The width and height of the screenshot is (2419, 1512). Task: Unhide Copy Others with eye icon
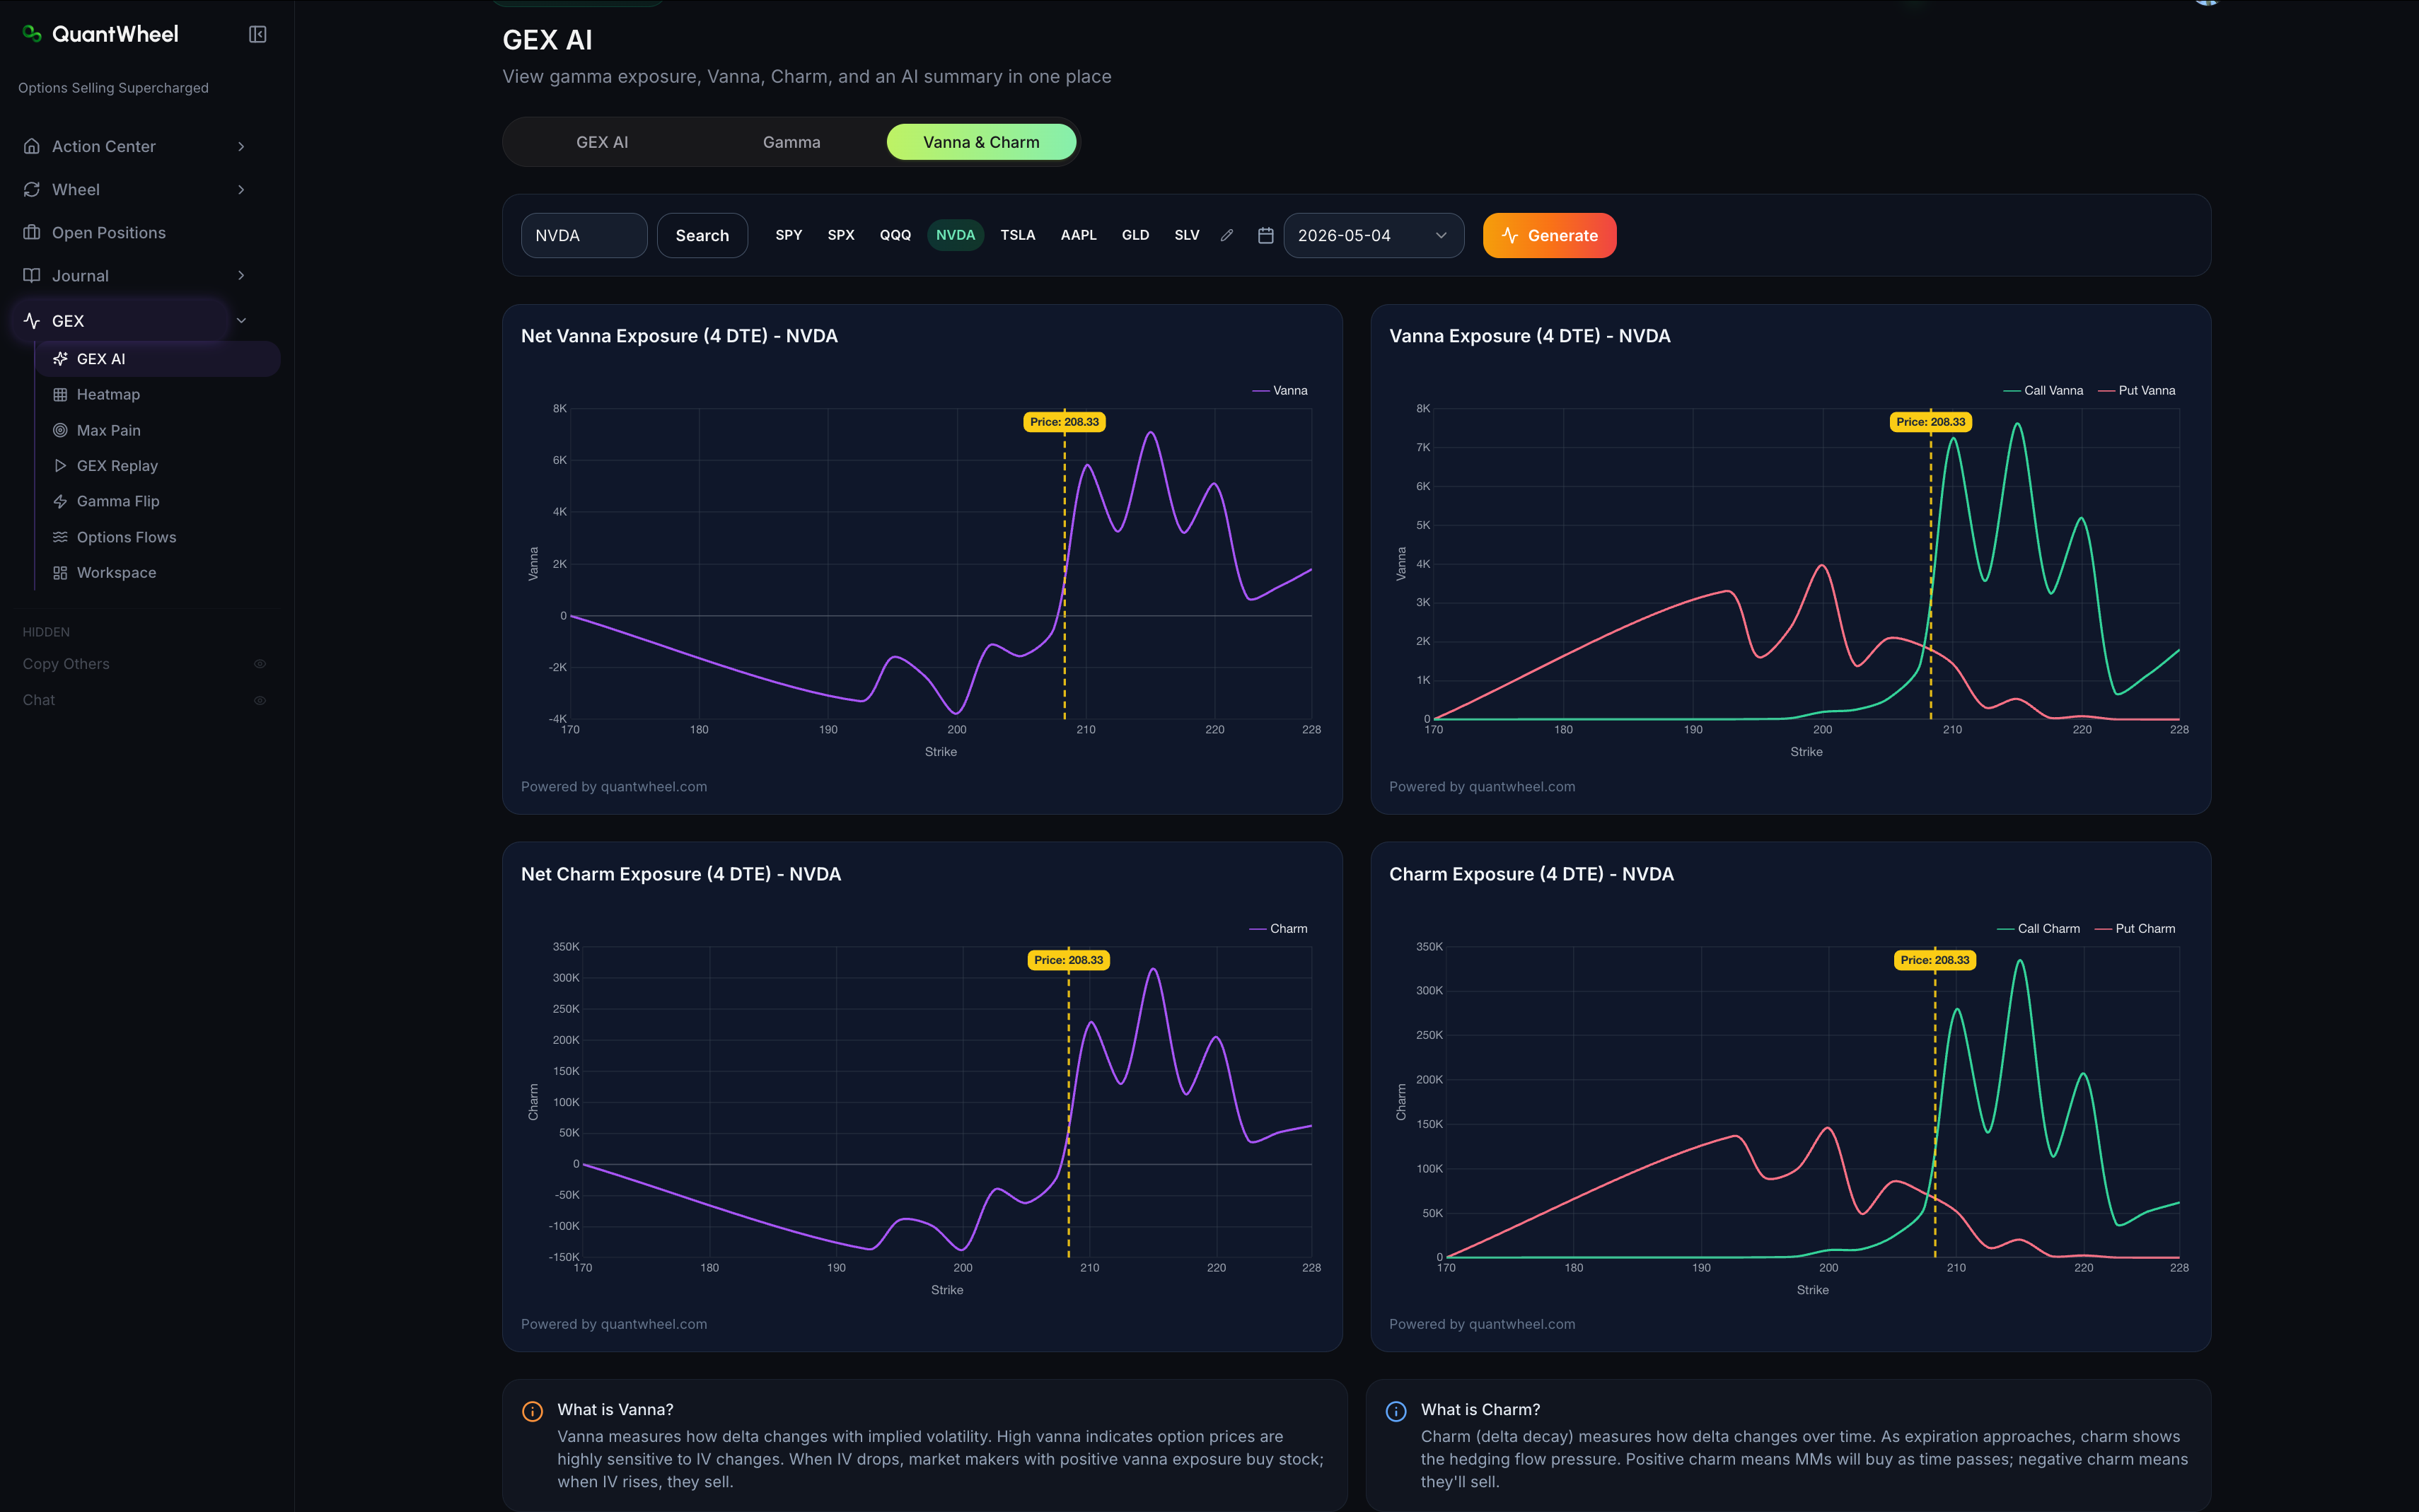tap(260, 664)
